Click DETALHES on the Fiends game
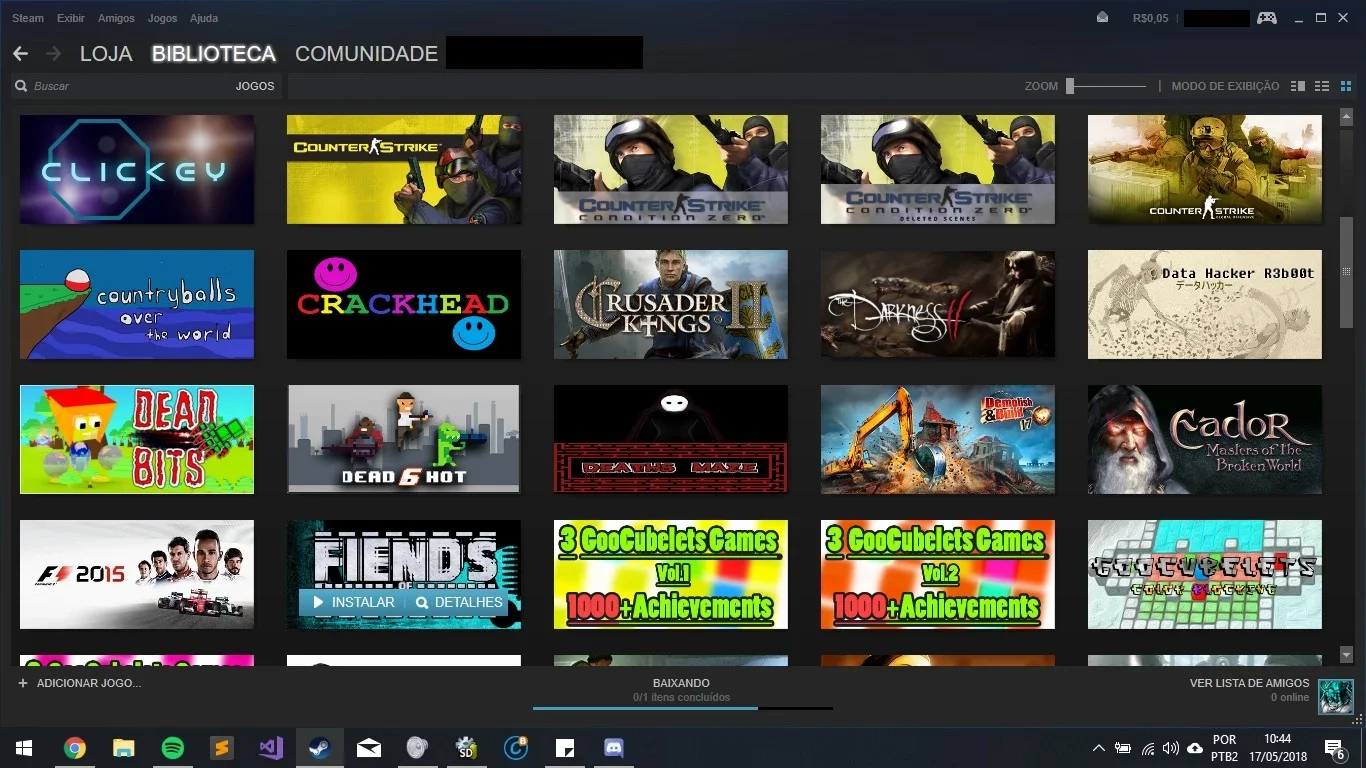This screenshot has width=1366, height=768. click(459, 602)
